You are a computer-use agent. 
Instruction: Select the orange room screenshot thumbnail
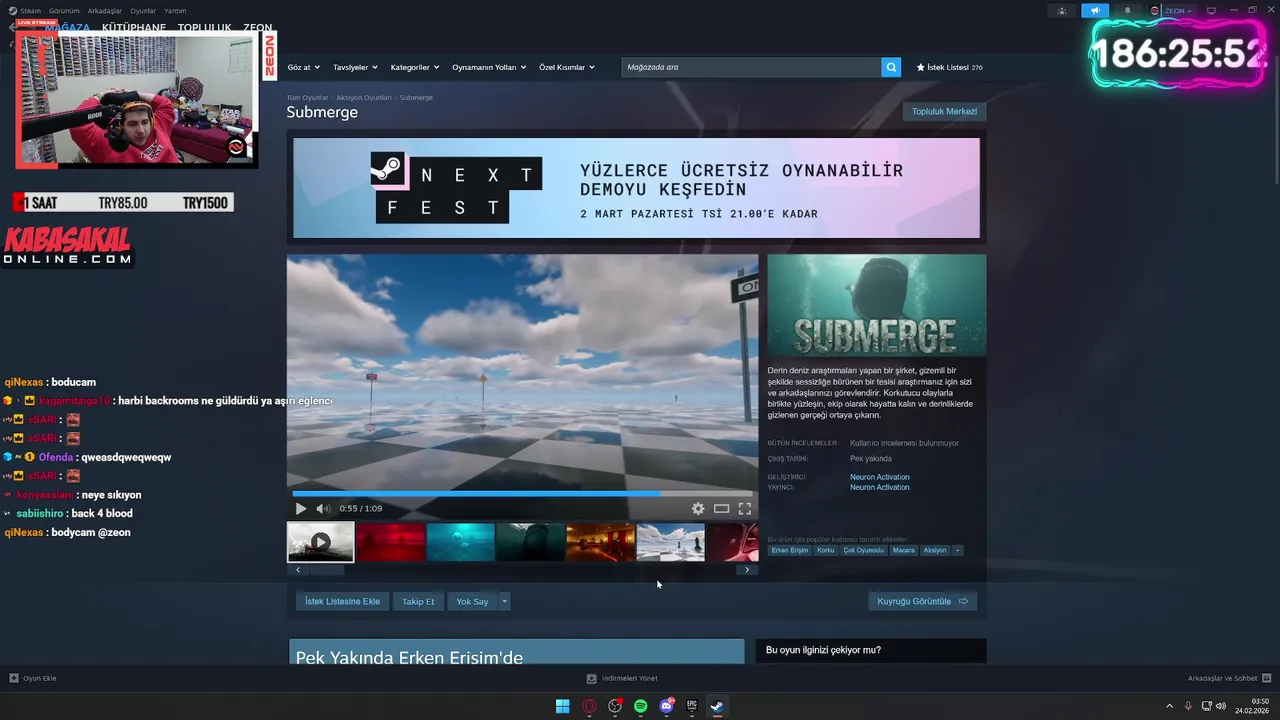click(601, 542)
